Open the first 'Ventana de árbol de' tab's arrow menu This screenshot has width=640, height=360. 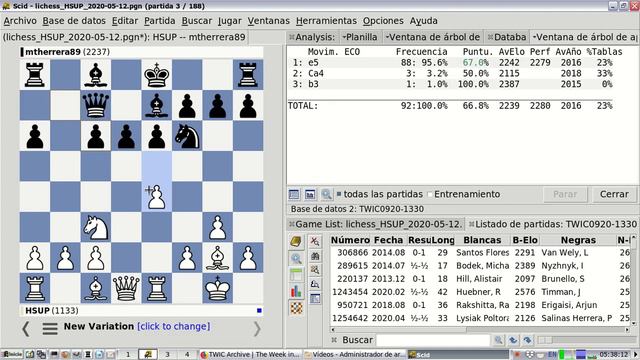[387, 37]
